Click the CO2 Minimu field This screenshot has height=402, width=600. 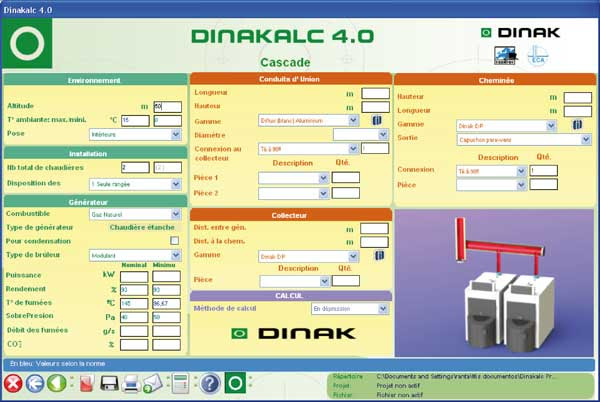[x=166, y=344]
